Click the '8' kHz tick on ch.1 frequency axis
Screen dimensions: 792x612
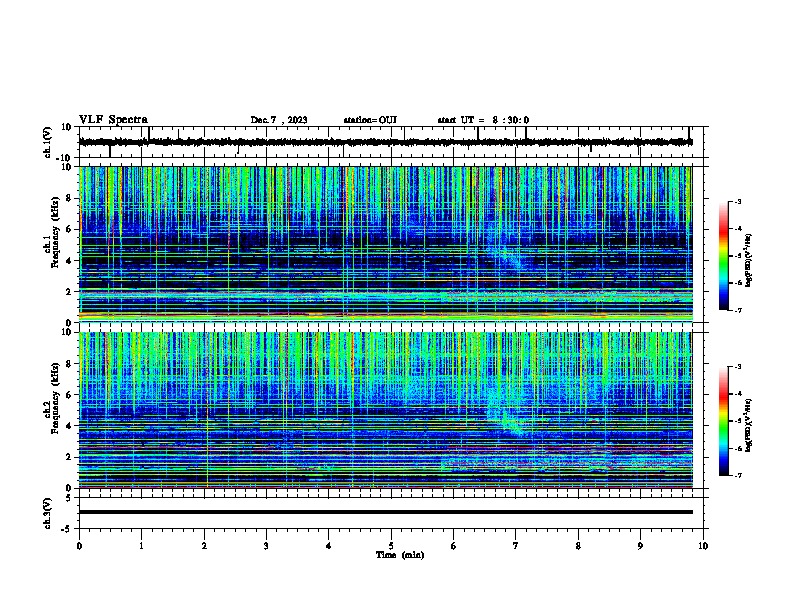click(70, 198)
